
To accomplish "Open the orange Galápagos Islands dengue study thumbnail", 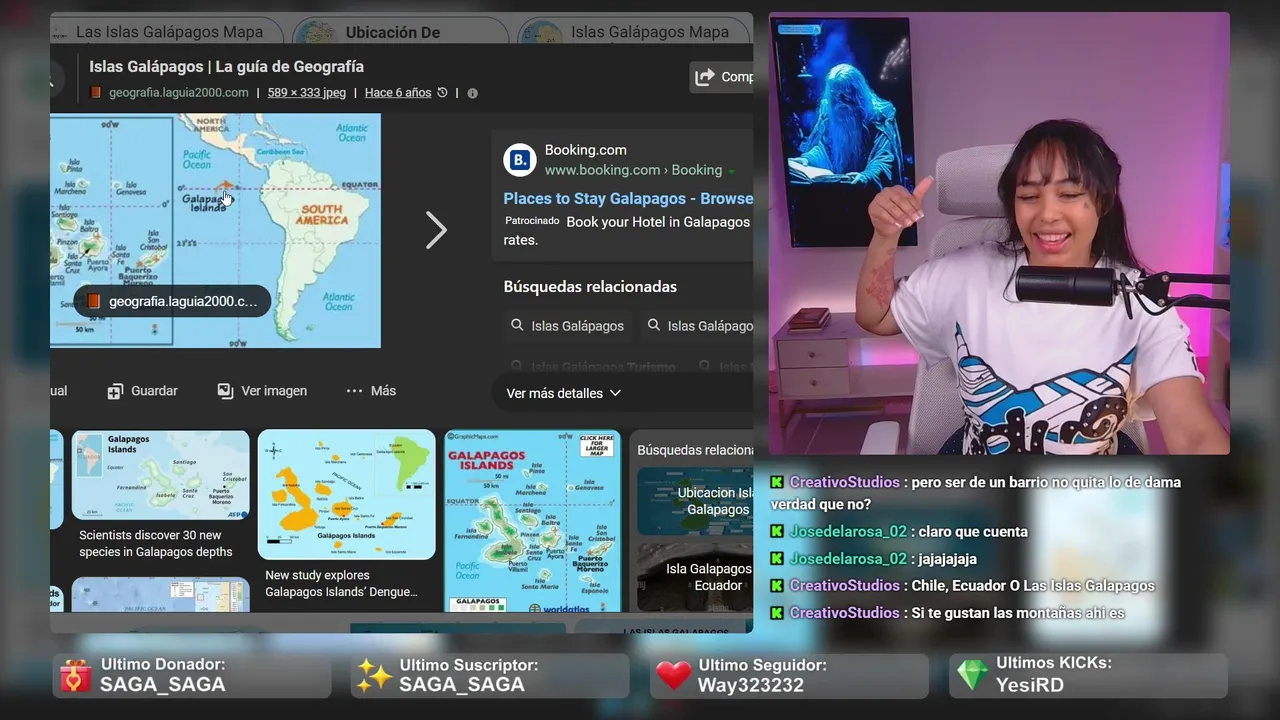I will [x=346, y=494].
